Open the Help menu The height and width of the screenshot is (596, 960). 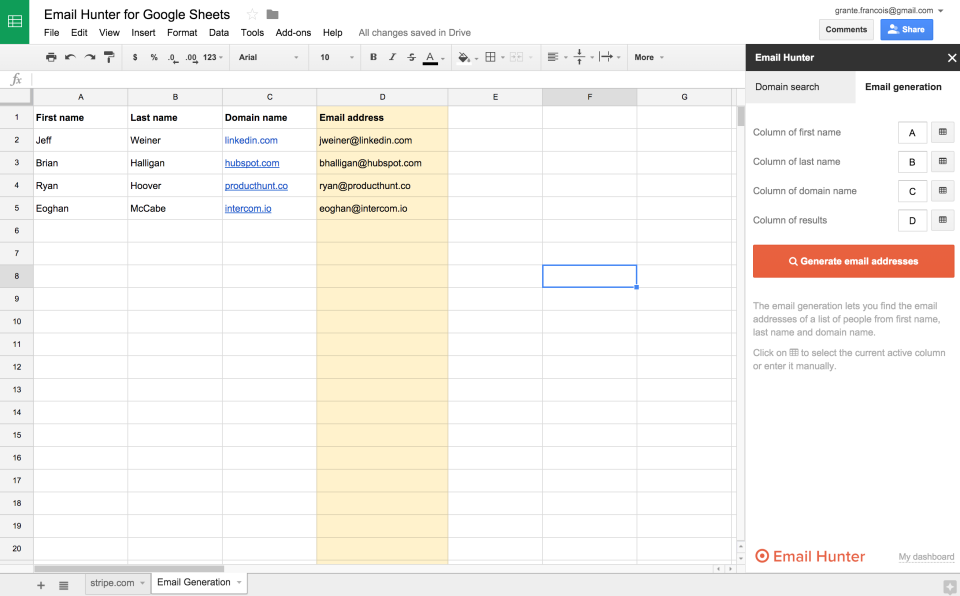(332, 32)
